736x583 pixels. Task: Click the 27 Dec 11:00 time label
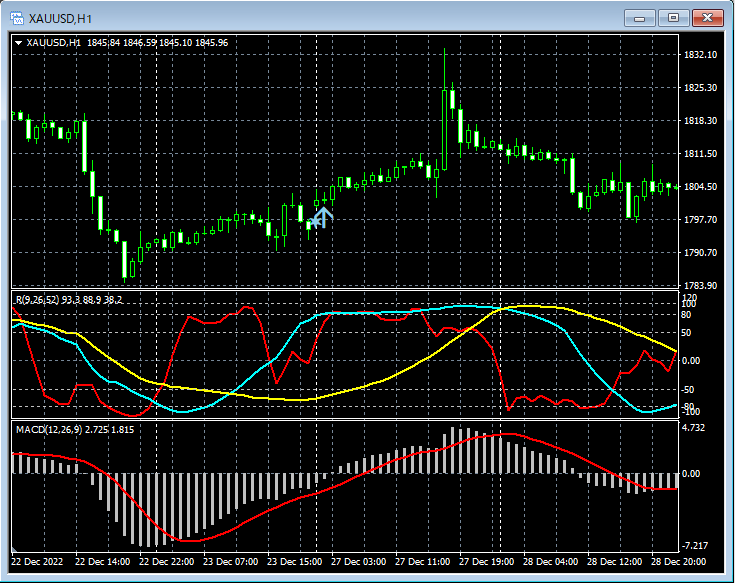point(425,562)
